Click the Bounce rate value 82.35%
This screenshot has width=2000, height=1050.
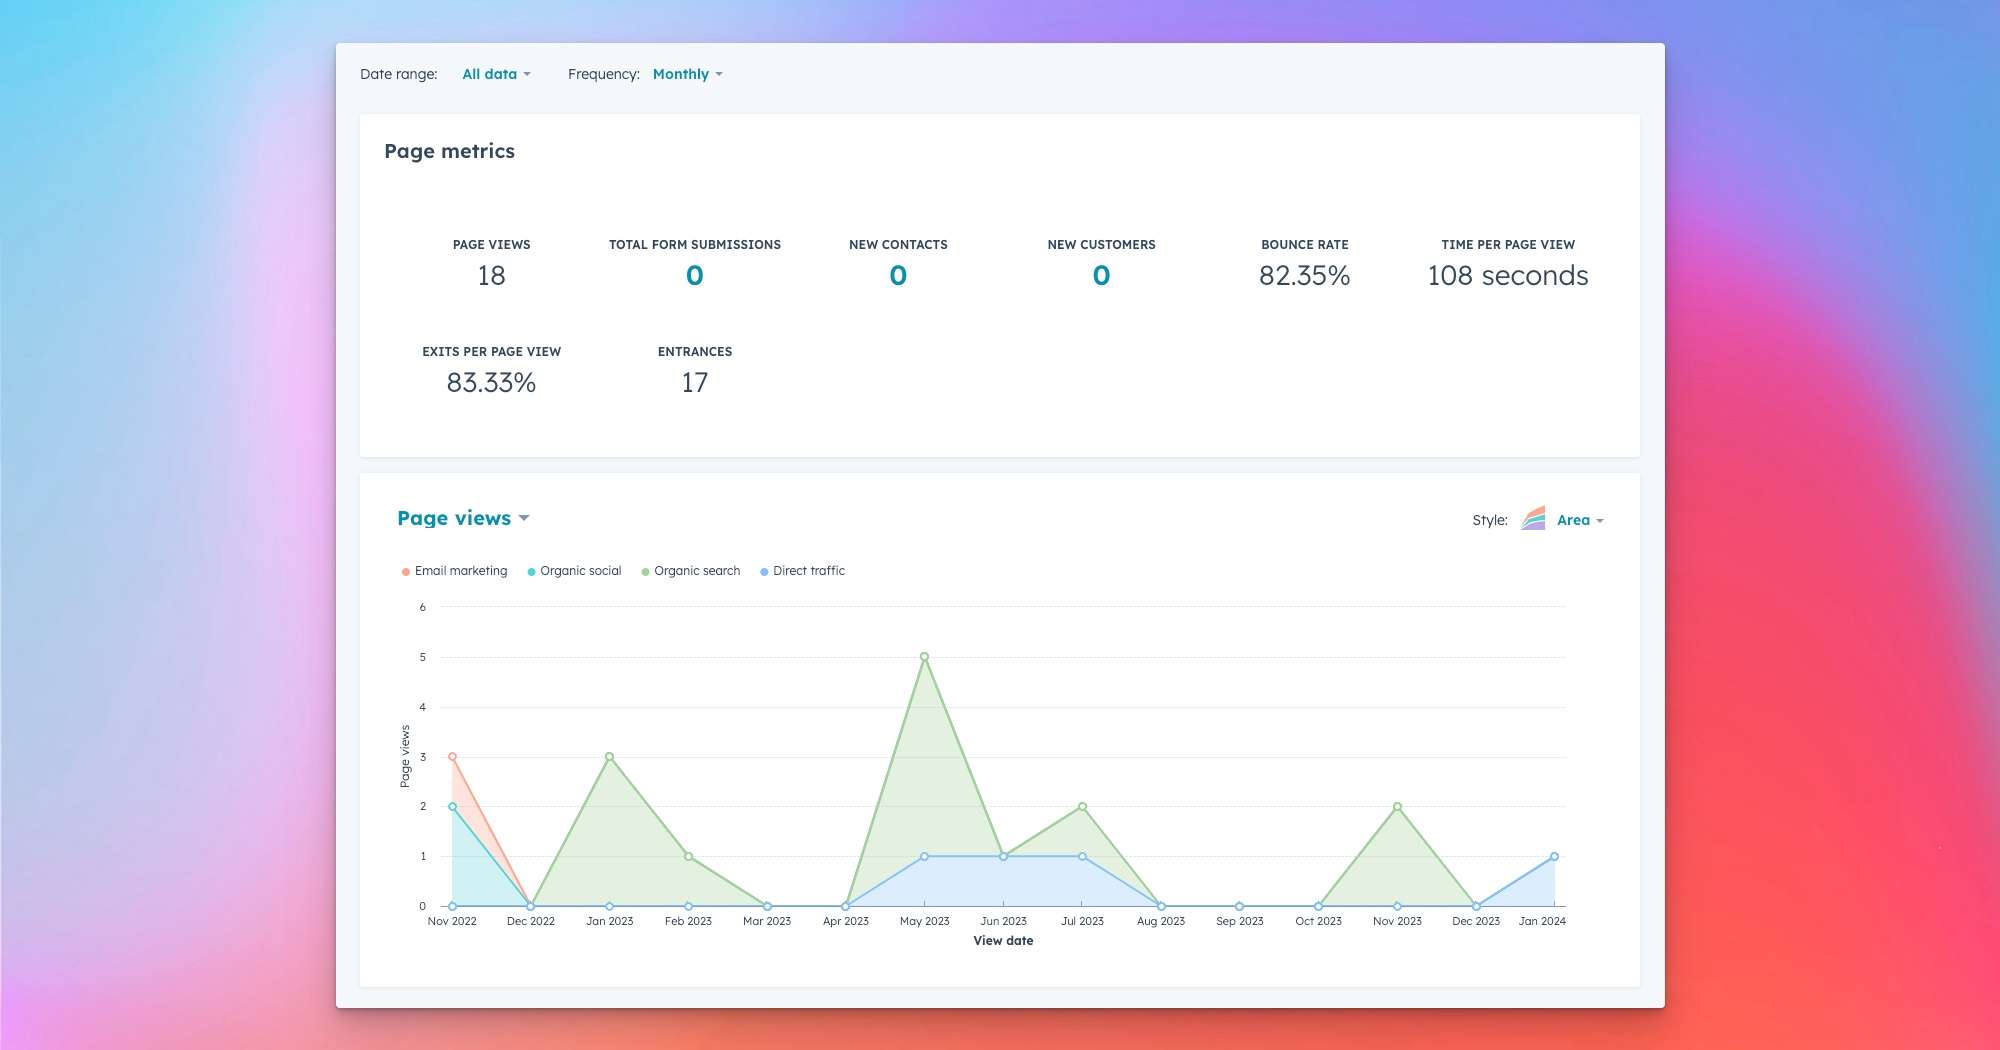click(x=1304, y=276)
